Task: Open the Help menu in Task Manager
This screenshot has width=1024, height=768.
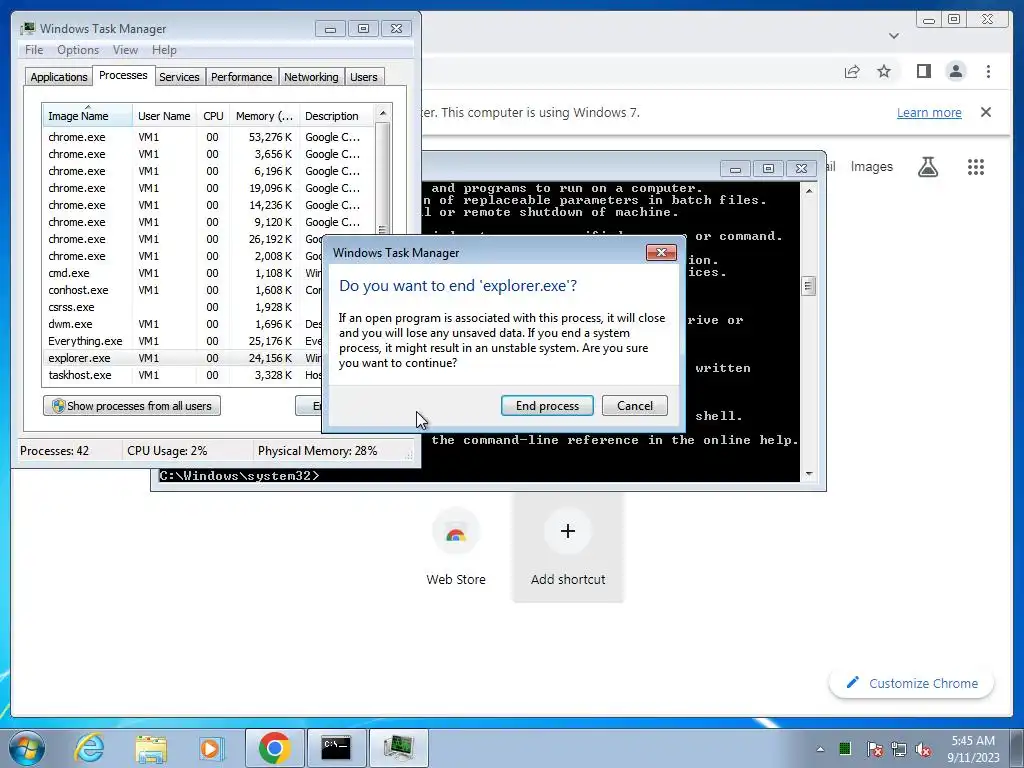Action: (x=164, y=50)
